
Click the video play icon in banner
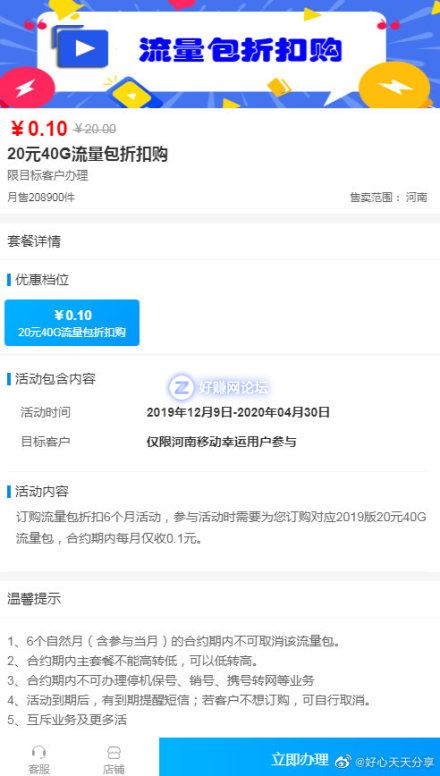(x=82, y=48)
